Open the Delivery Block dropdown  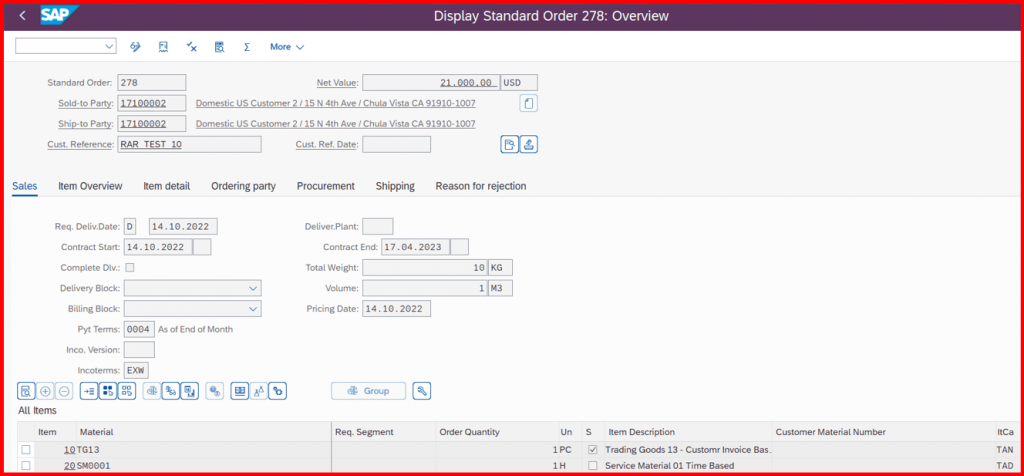[x=253, y=288]
